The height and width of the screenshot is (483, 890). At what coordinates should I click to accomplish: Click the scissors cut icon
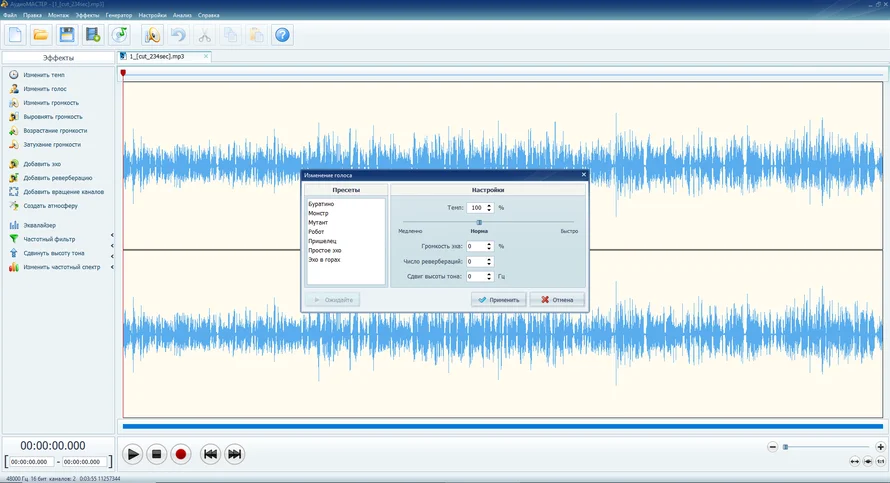204,35
